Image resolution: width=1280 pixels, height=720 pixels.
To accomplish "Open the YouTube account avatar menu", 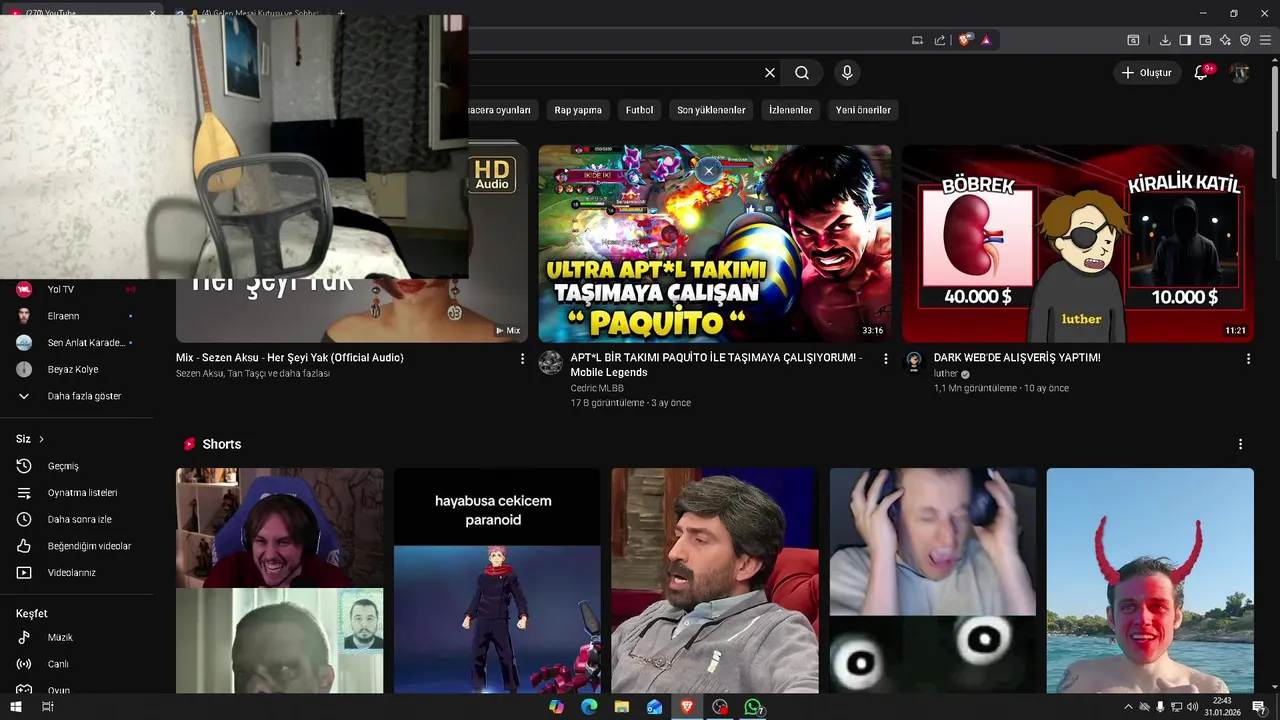I will 1240,73.
